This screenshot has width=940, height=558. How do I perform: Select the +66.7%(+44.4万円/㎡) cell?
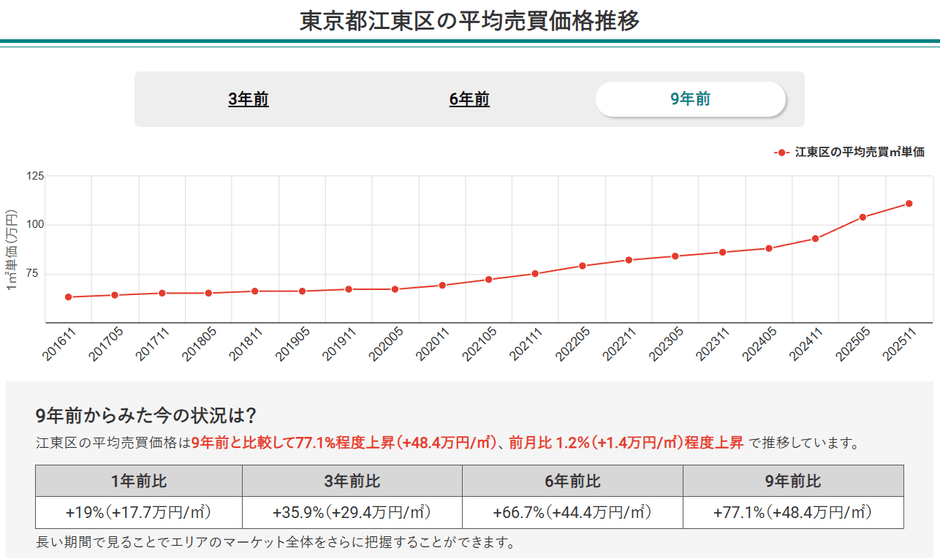(x=573, y=512)
